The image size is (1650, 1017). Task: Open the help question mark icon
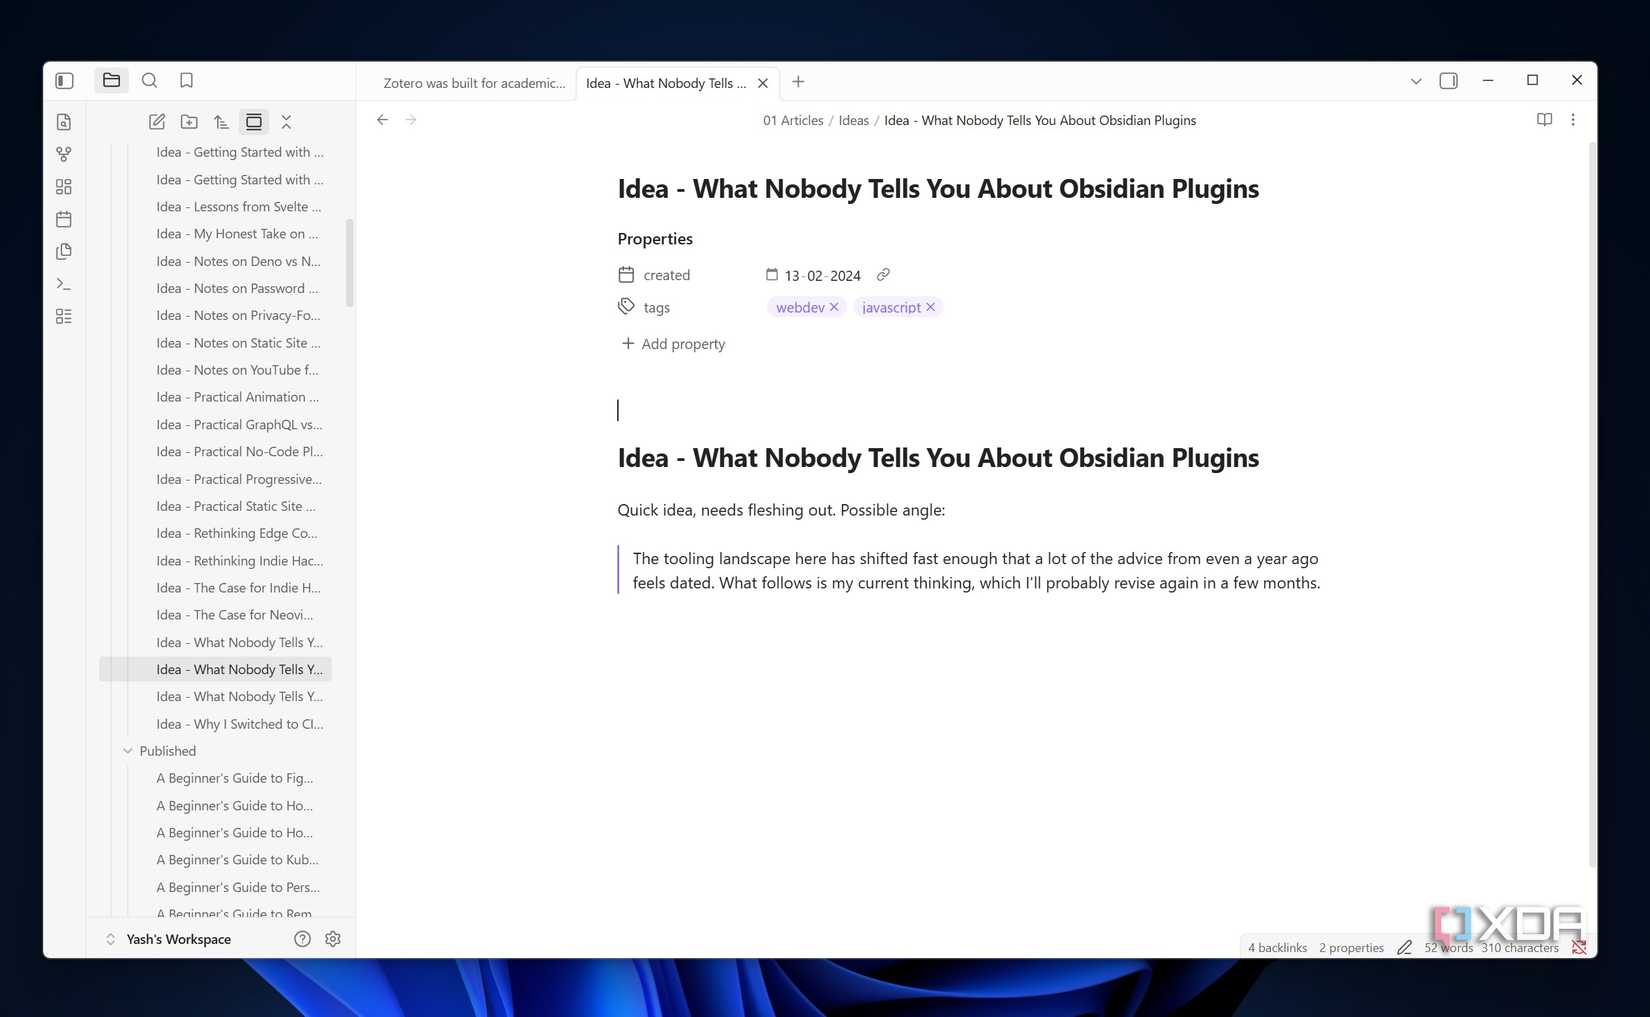tap(302, 939)
